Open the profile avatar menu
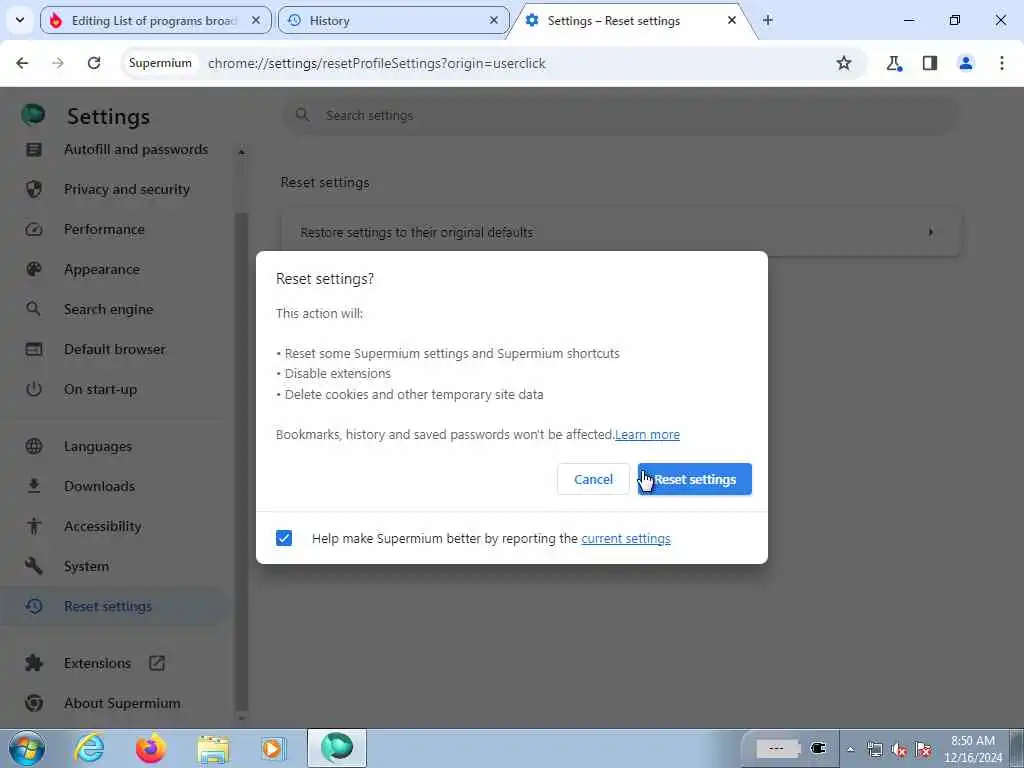This screenshot has height=768, width=1024. coord(966,63)
